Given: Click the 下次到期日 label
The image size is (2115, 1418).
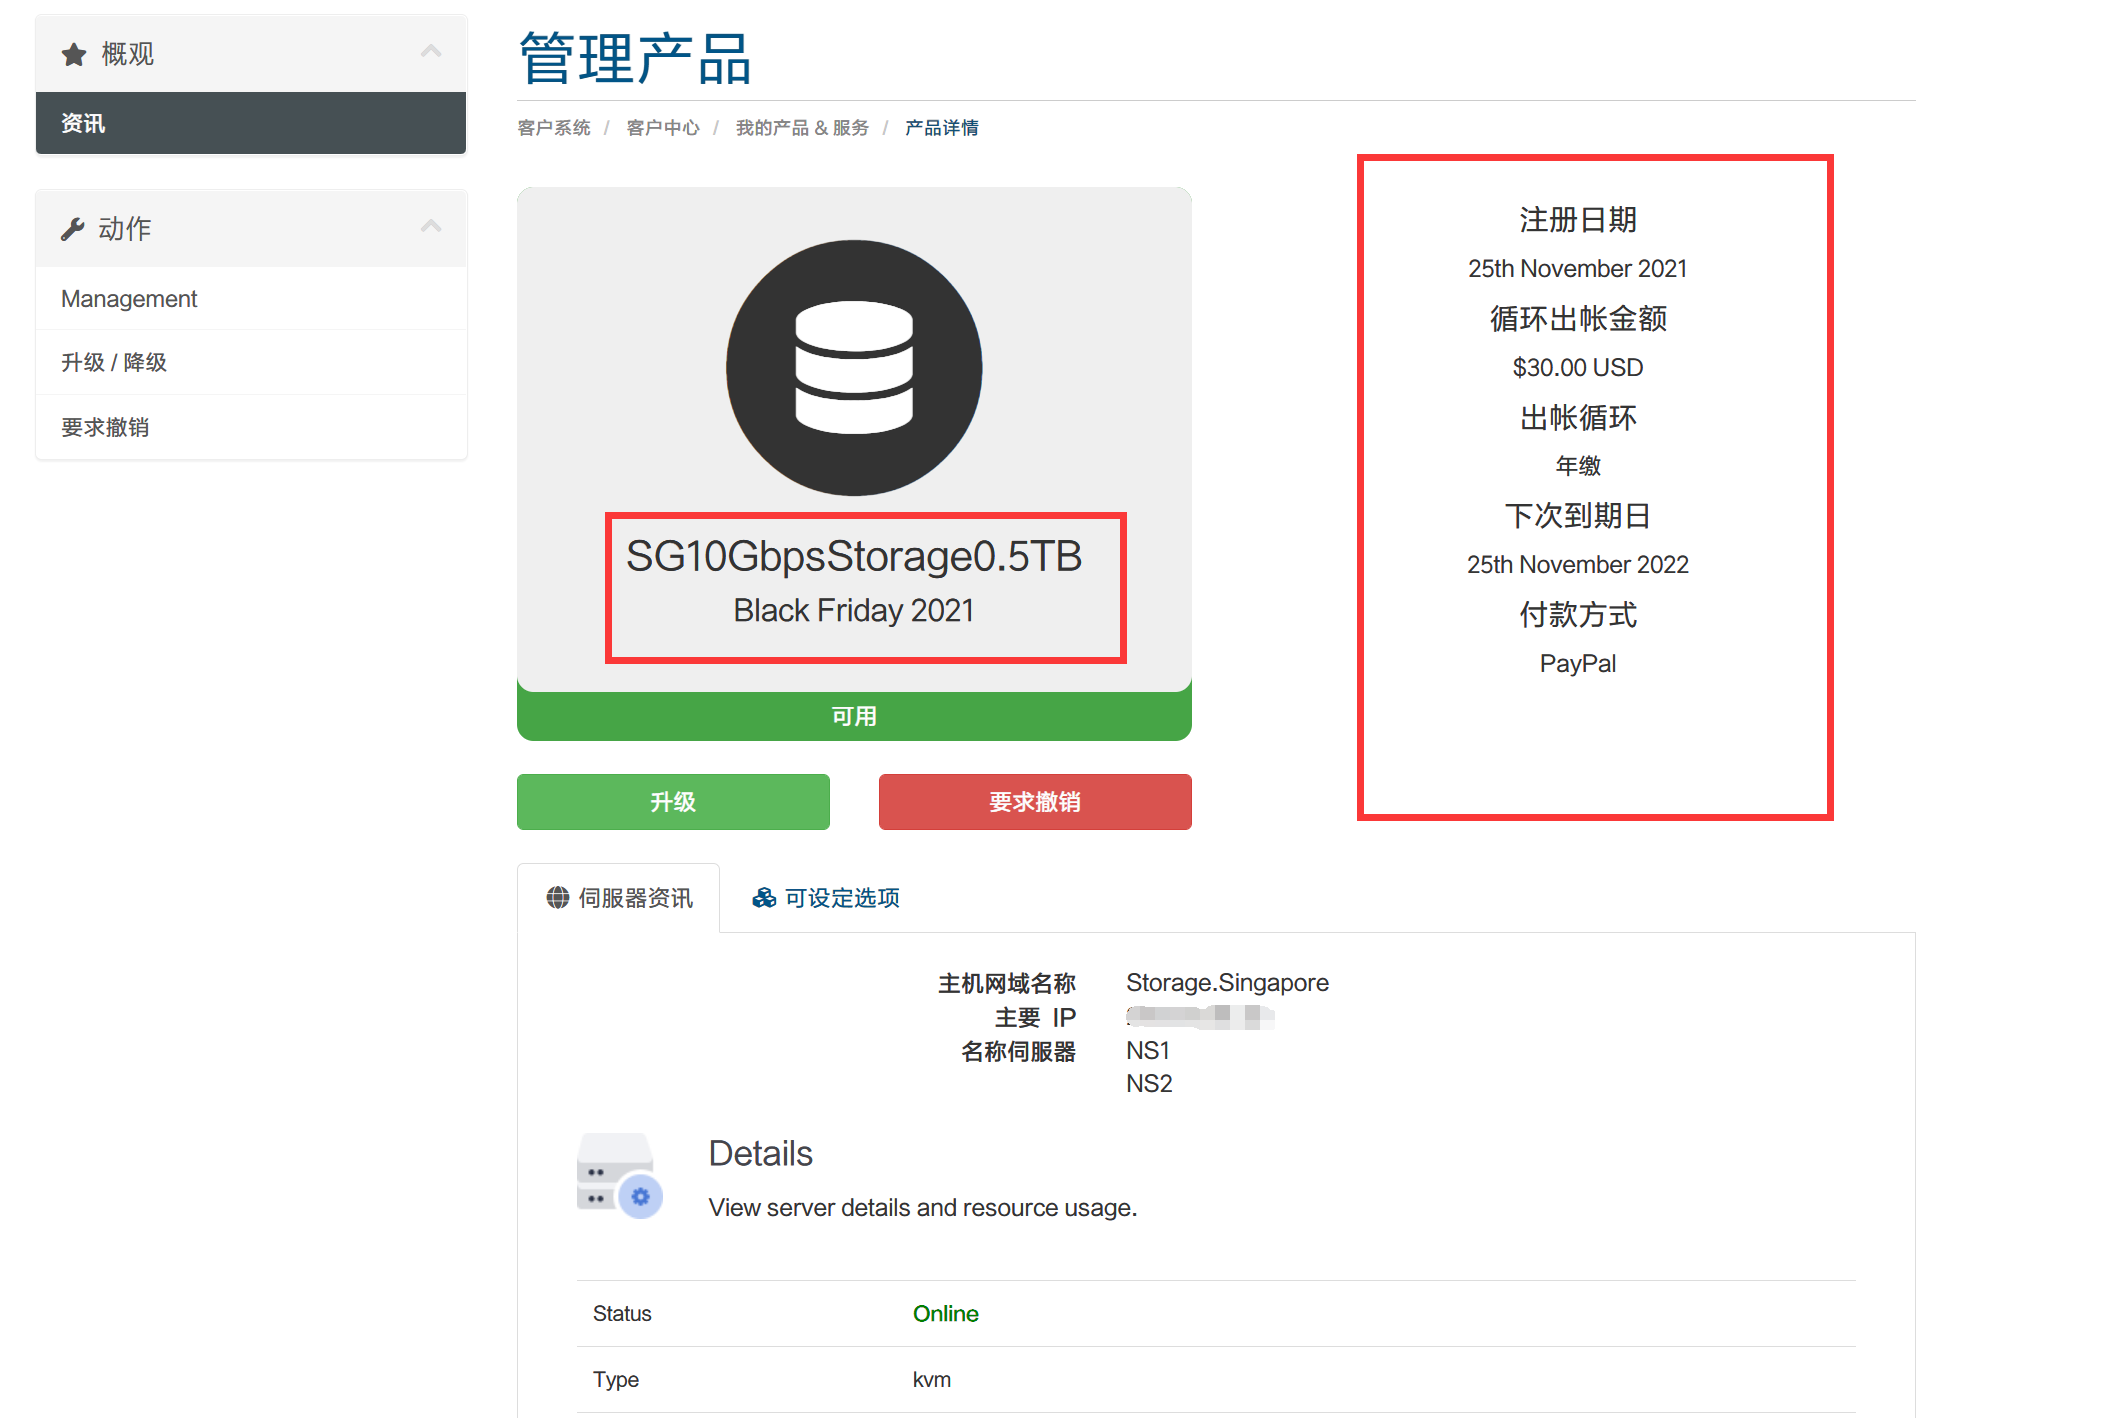Looking at the screenshot, I should pyautogui.click(x=1578, y=515).
